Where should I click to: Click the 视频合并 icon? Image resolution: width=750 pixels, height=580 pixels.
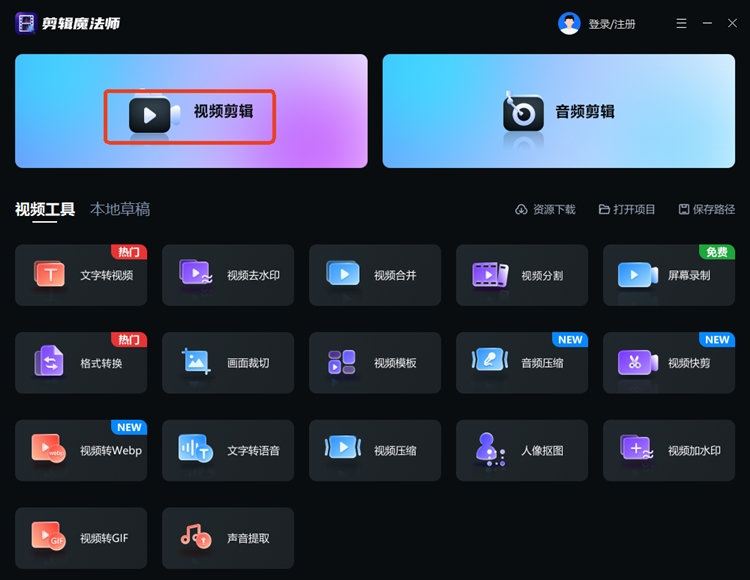tap(342, 273)
